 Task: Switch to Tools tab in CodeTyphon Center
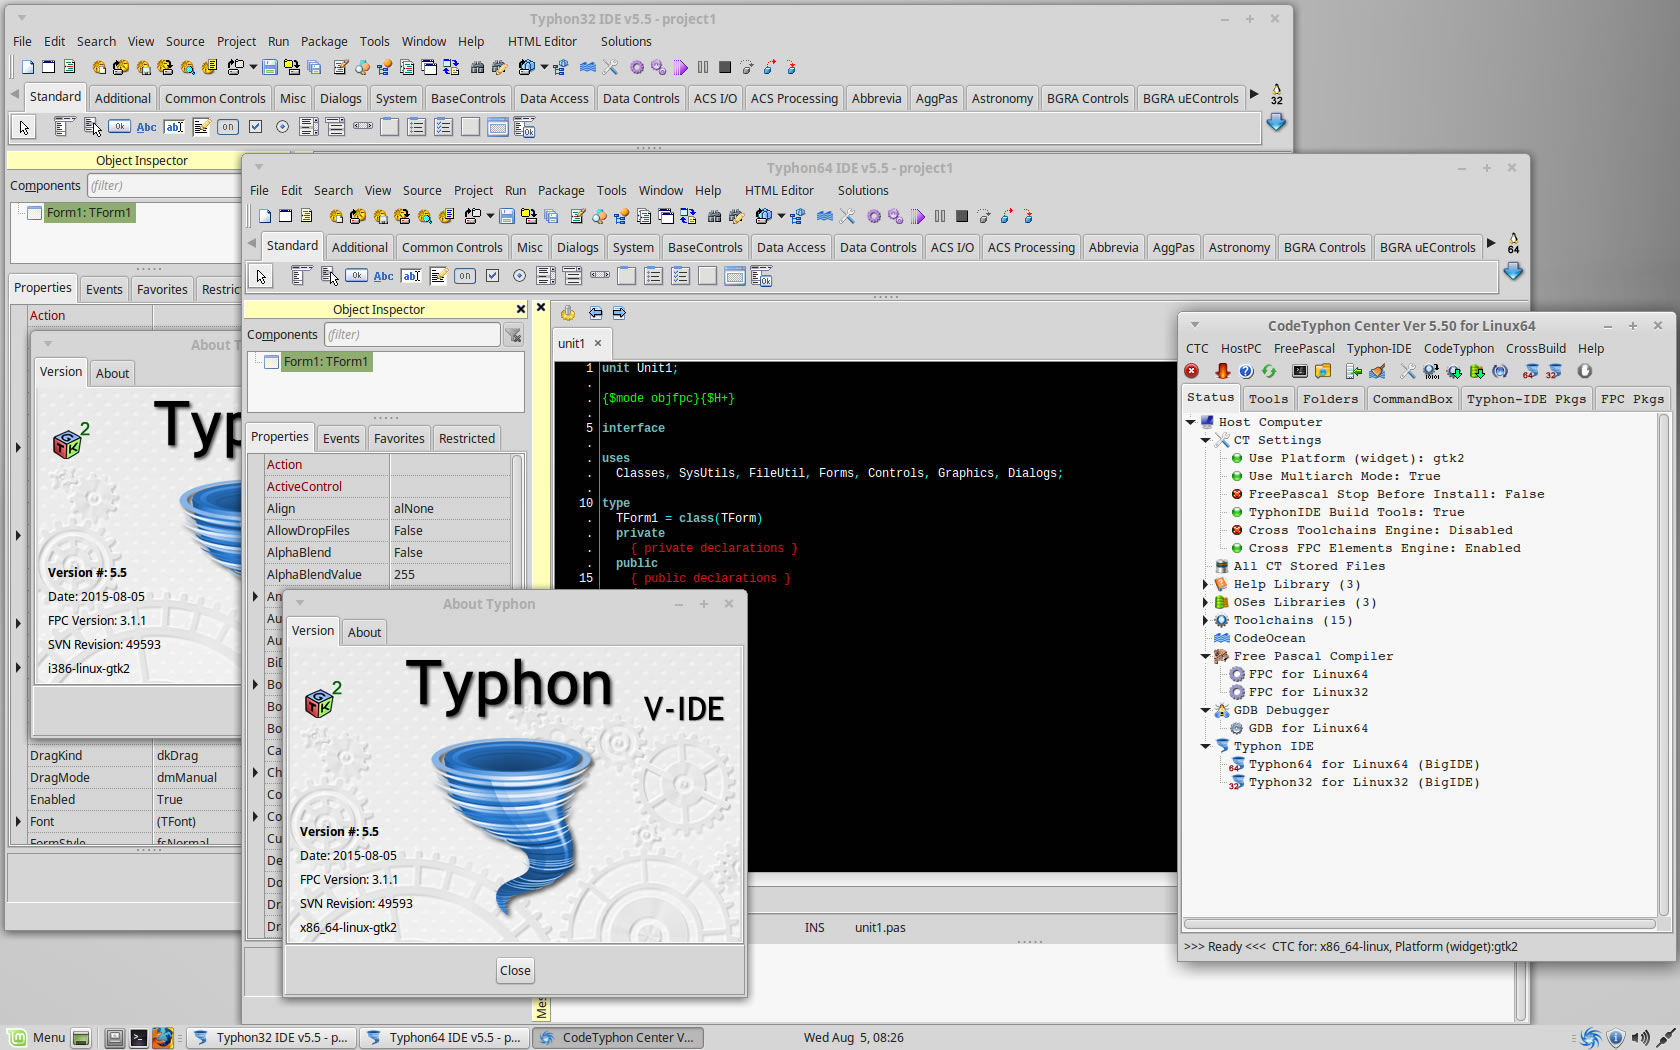tap(1267, 399)
